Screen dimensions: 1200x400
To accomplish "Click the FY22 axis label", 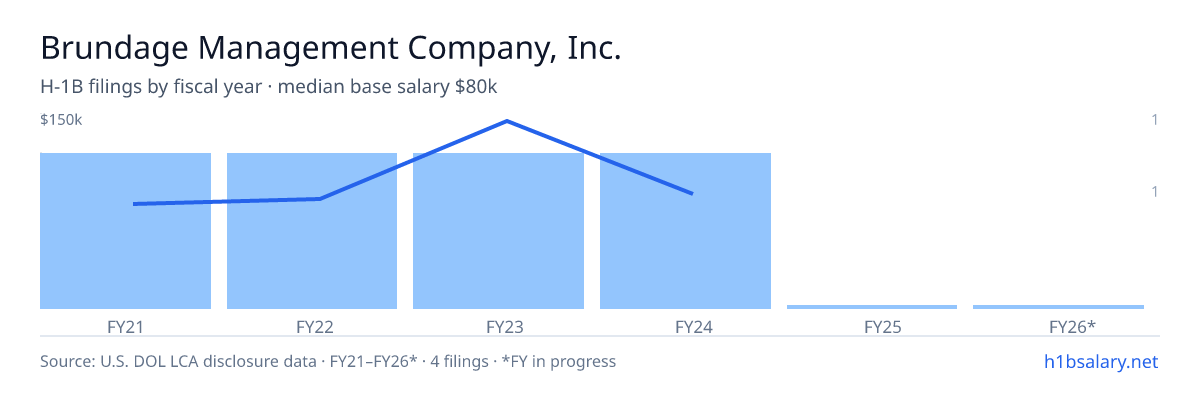I will tap(315, 326).
